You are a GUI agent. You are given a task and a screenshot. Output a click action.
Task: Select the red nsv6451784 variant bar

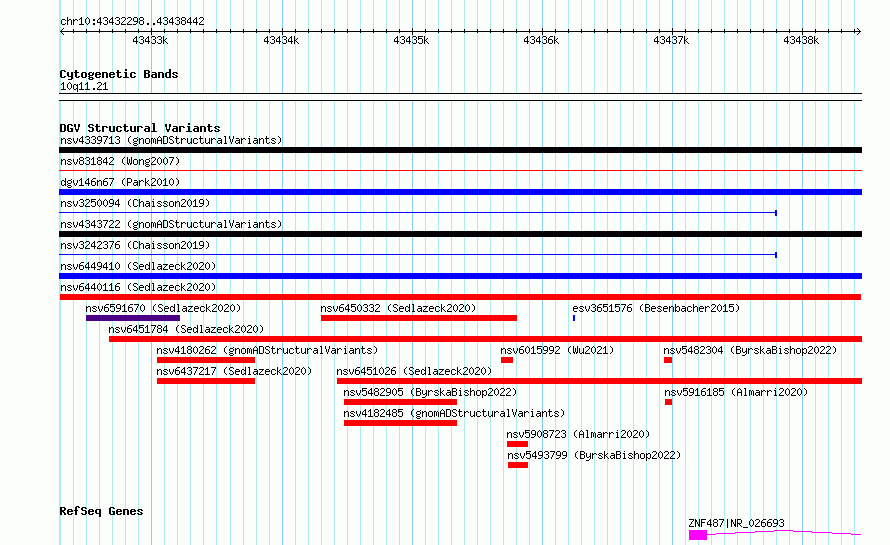click(485, 339)
